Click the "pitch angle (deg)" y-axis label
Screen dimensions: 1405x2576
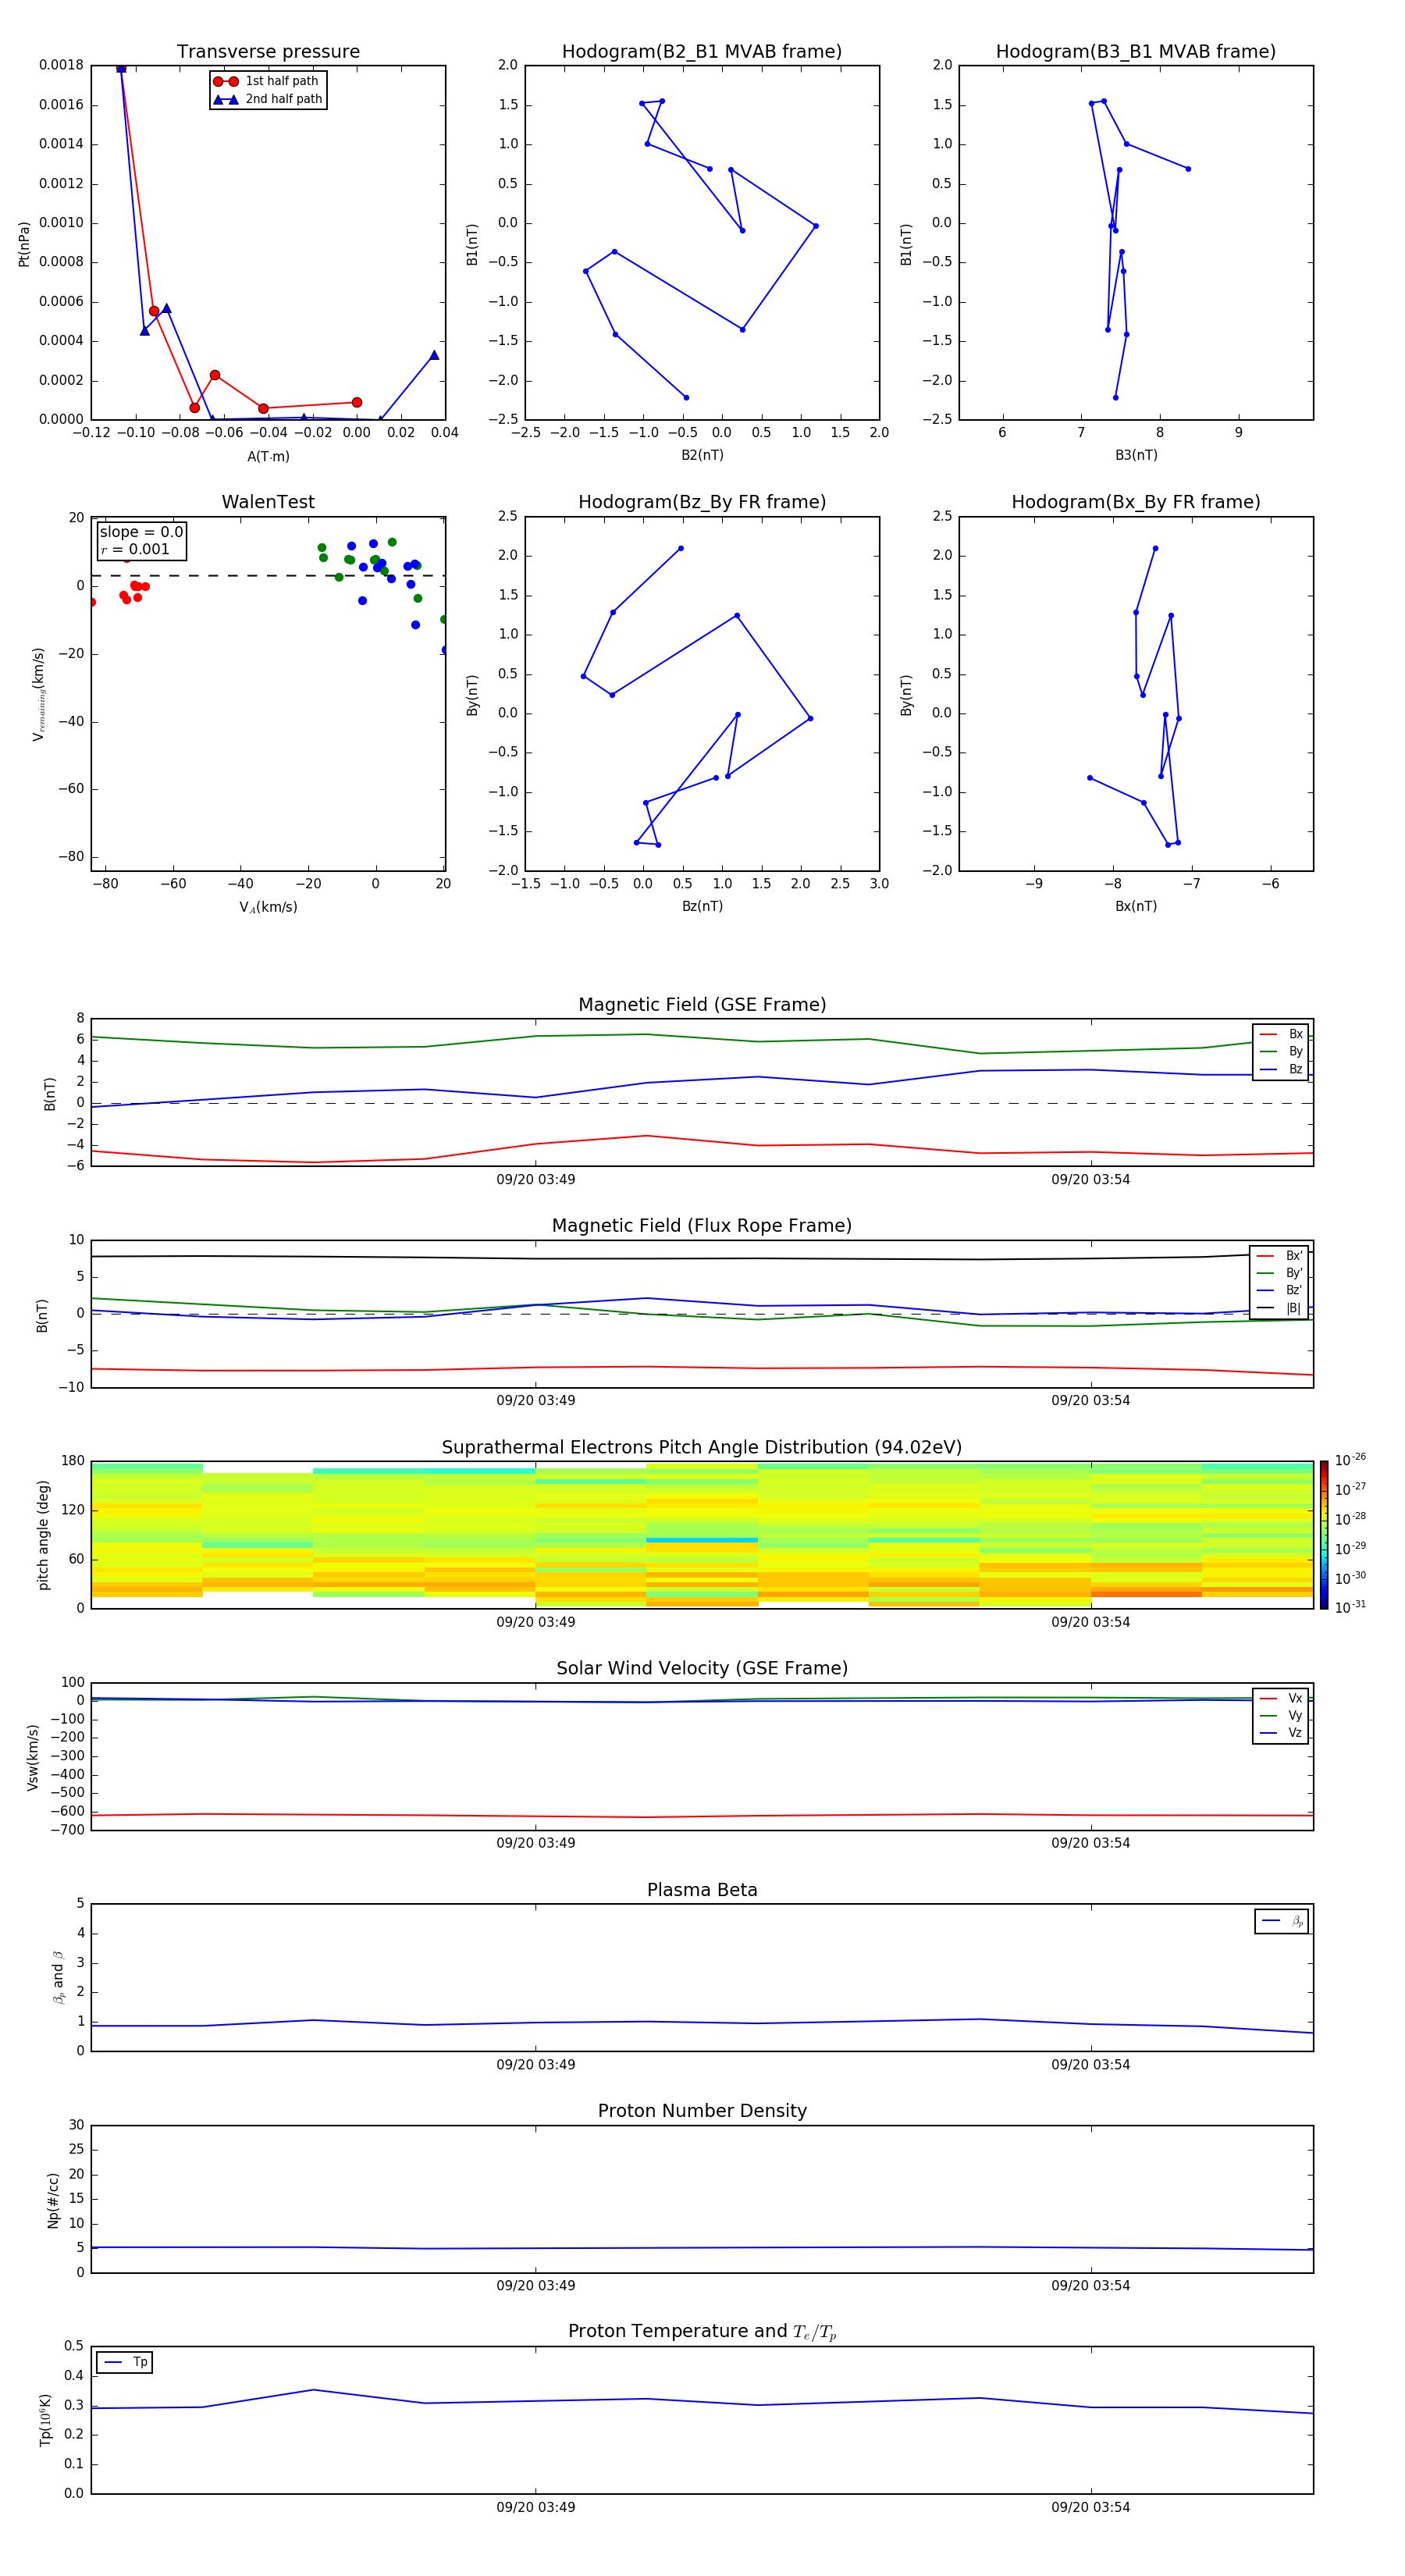(x=43, y=1535)
